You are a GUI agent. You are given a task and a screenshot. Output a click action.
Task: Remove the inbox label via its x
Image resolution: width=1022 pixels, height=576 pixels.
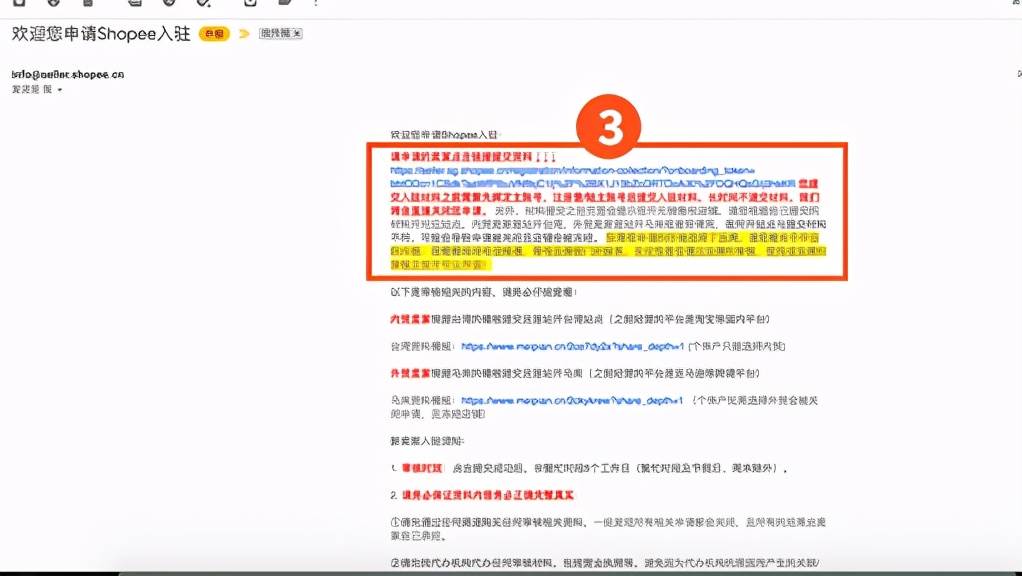click(297, 33)
